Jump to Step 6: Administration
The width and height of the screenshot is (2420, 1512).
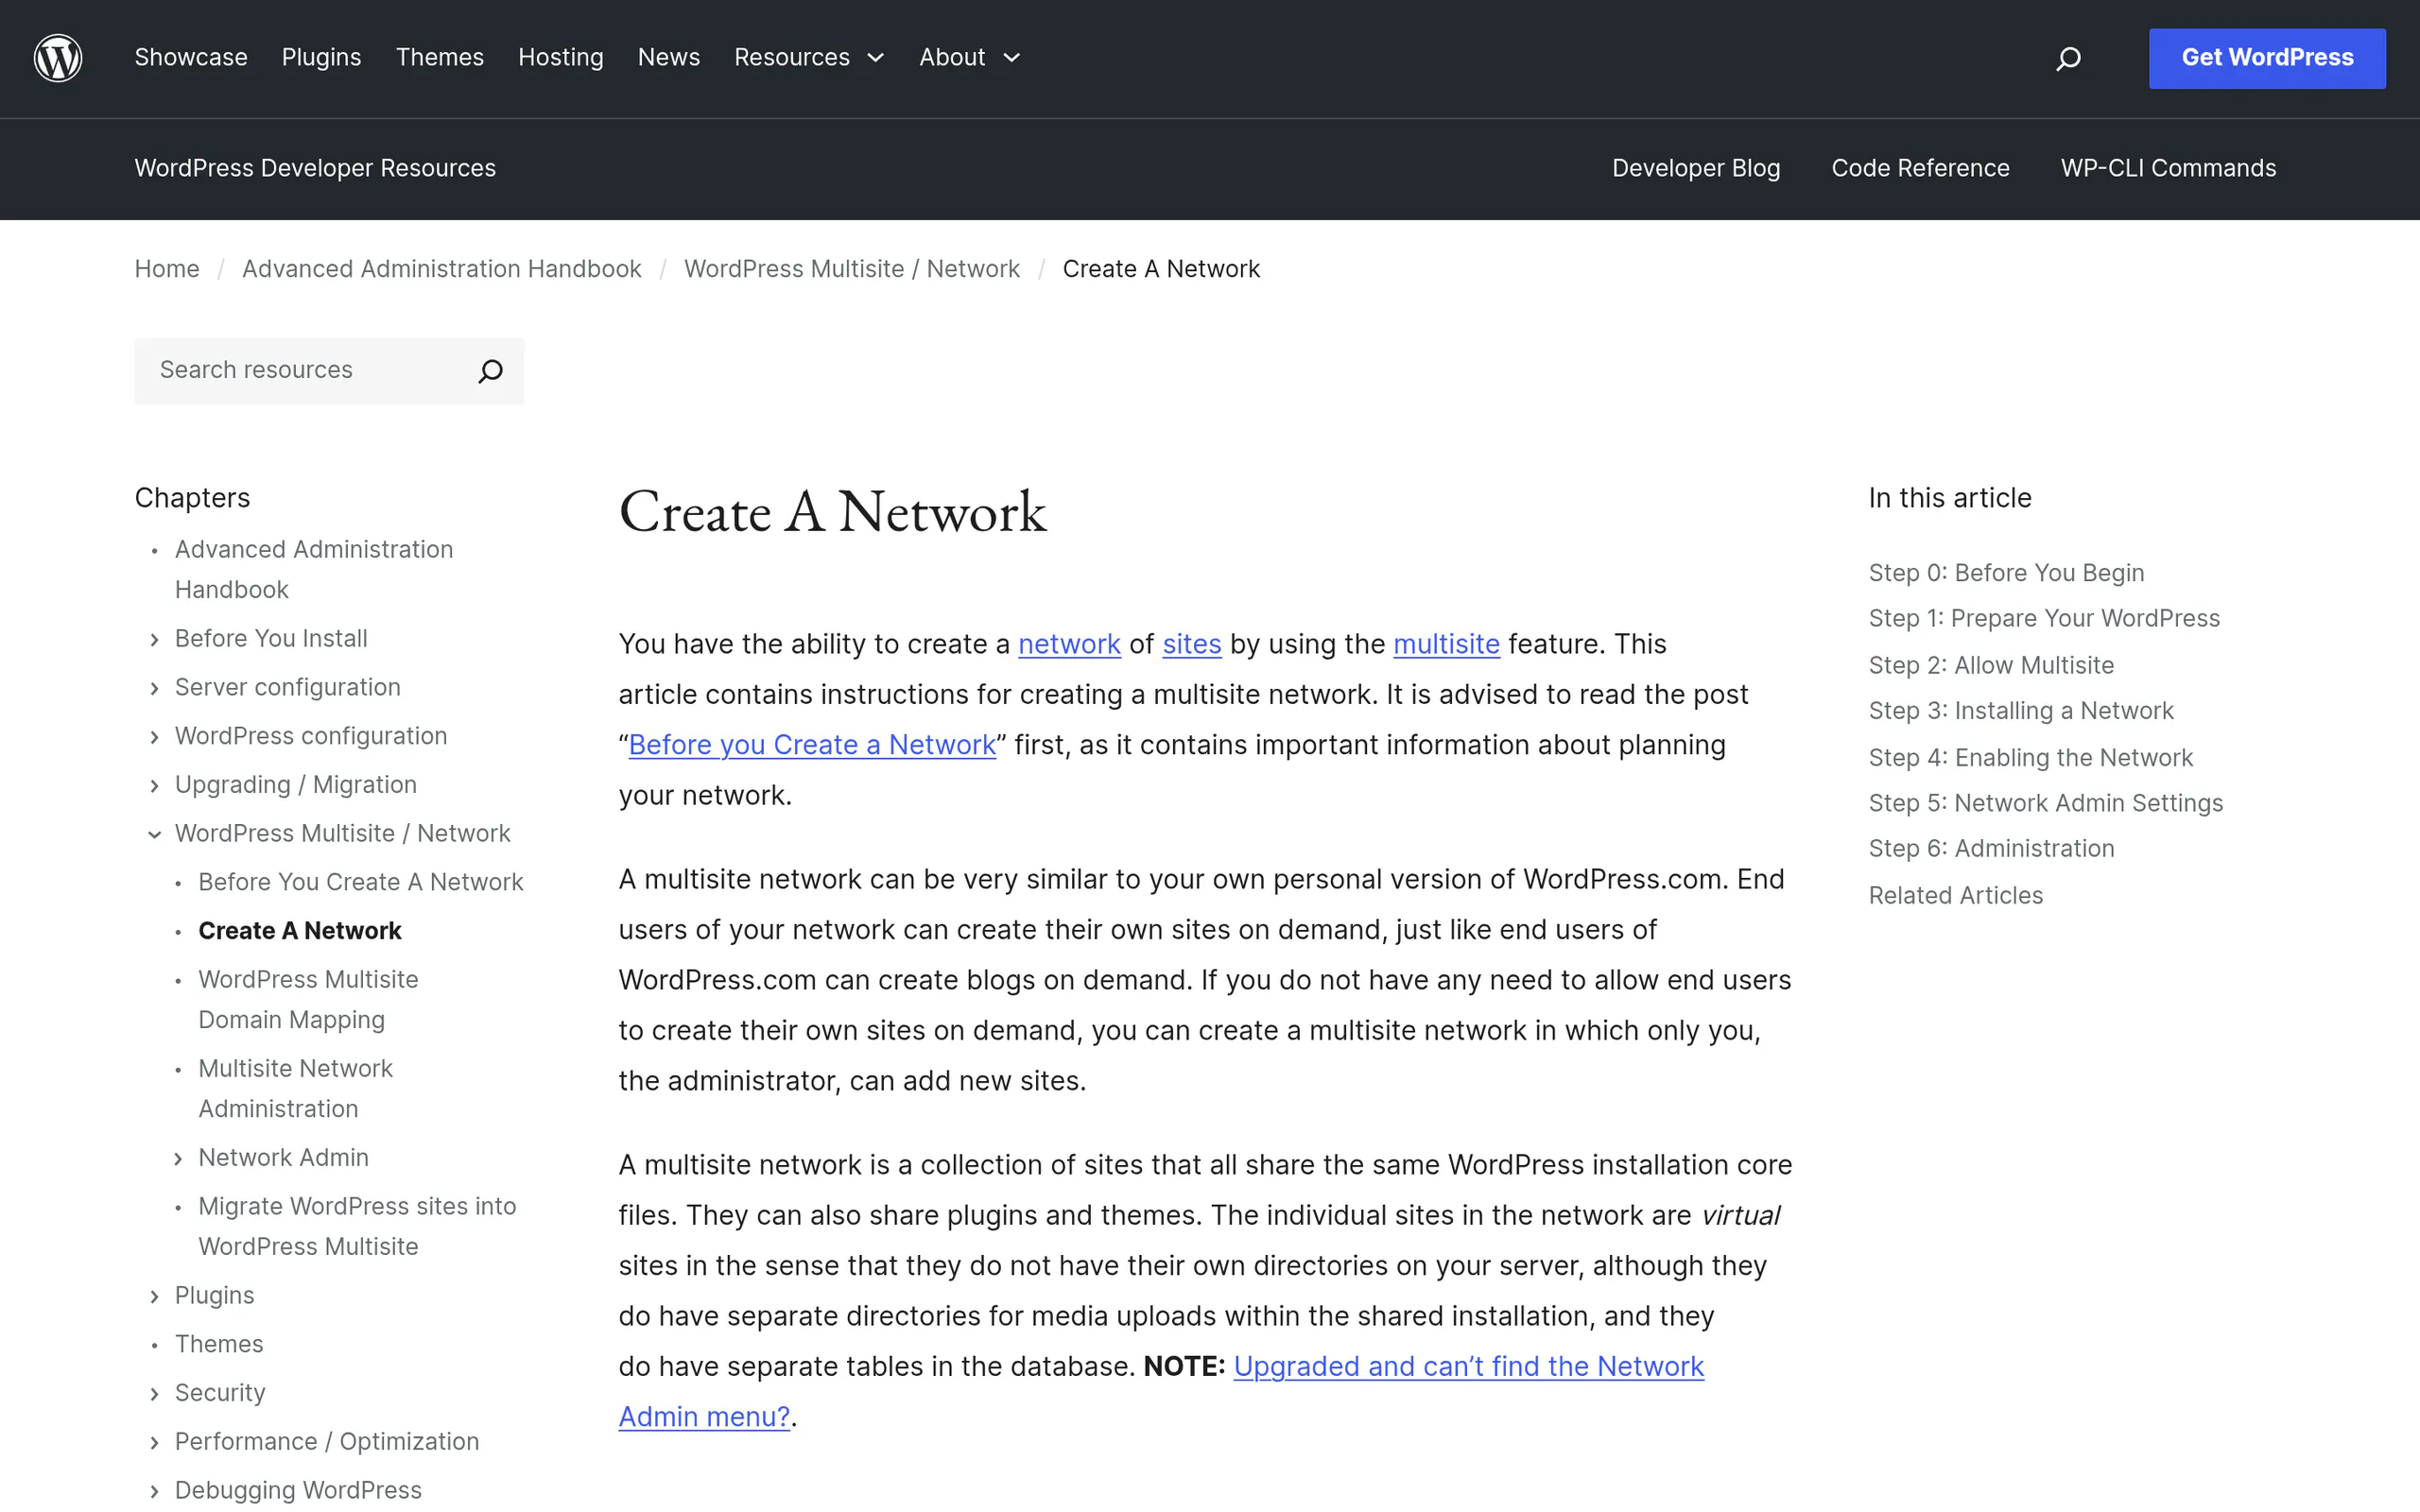[1991, 848]
